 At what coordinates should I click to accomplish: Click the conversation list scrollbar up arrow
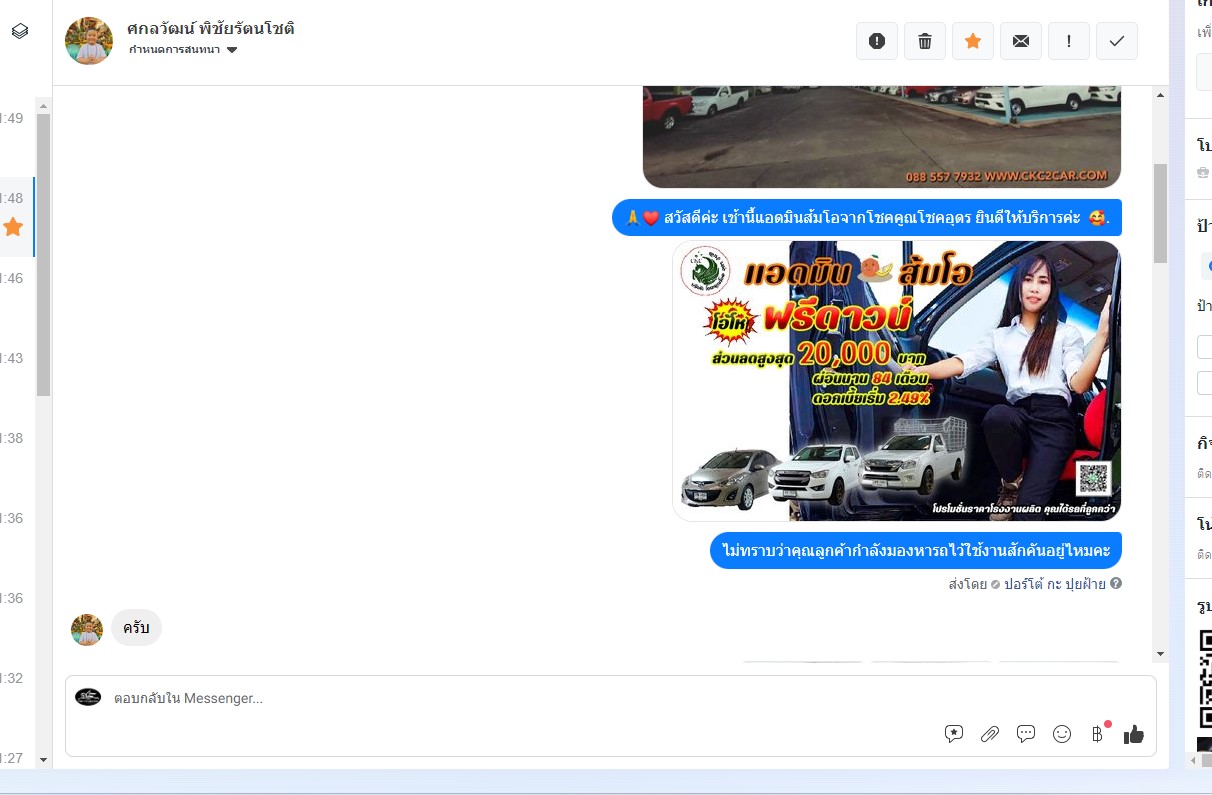pyautogui.click(x=43, y=105)
